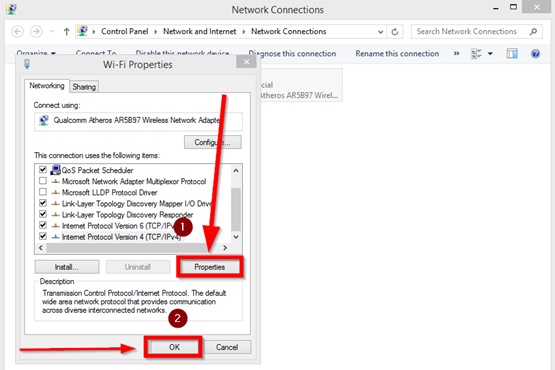Refresh the Network Connections view

point(395,32)
